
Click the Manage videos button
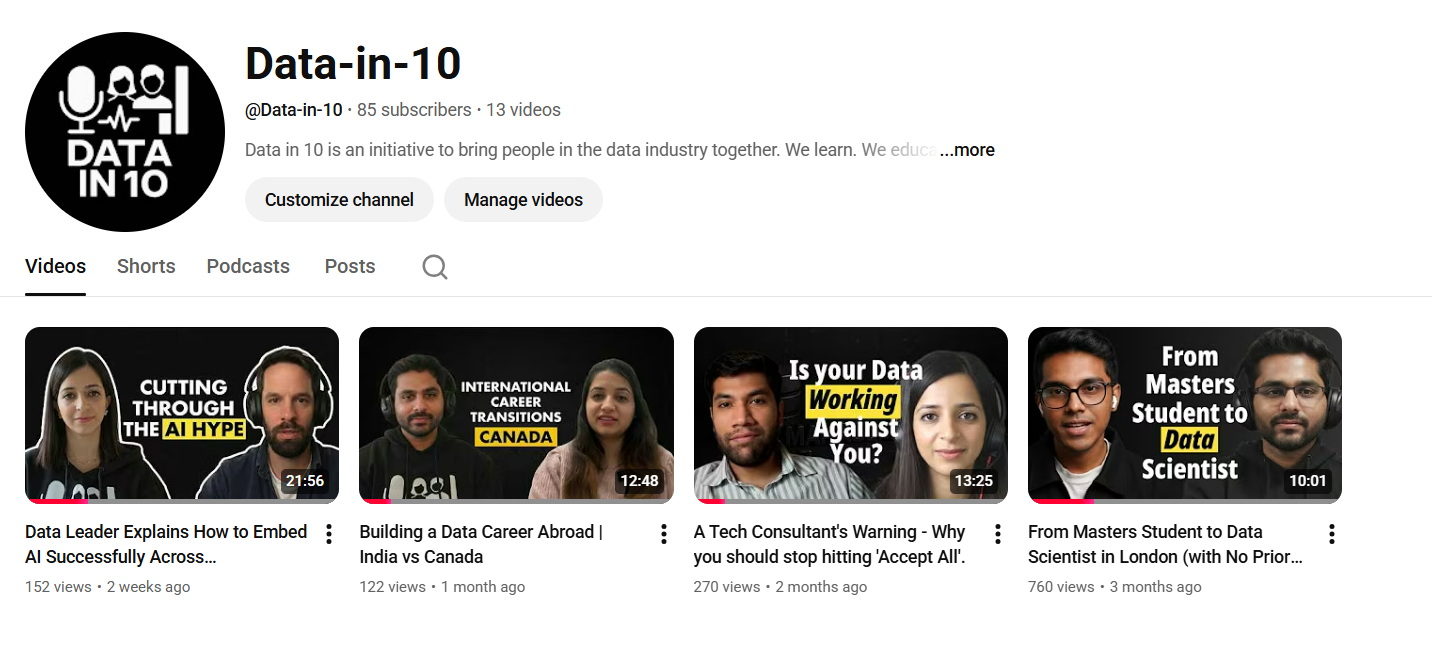pos(523,200)
